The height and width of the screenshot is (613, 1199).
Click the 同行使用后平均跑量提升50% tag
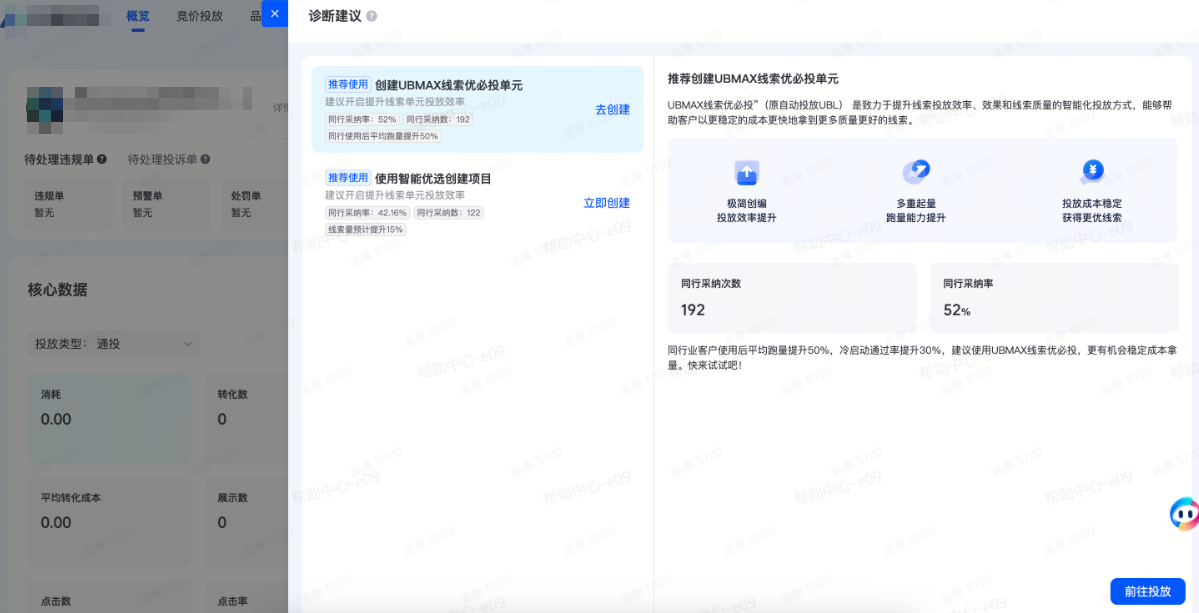(383, 136)
